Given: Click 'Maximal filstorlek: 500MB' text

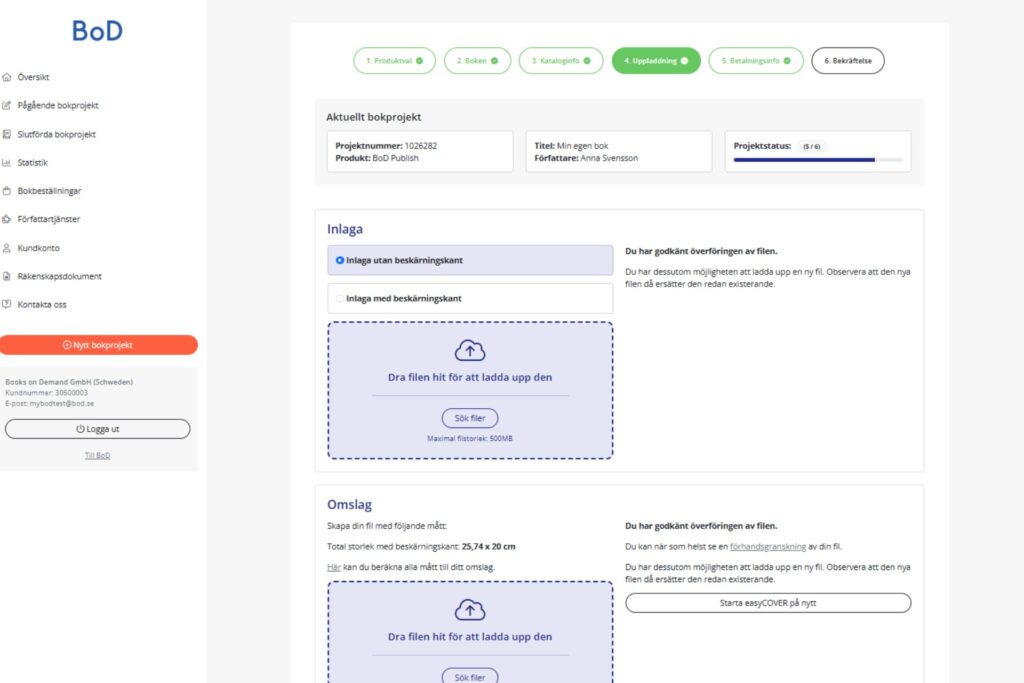Looking at the screenshot, I should pos(470,438).
